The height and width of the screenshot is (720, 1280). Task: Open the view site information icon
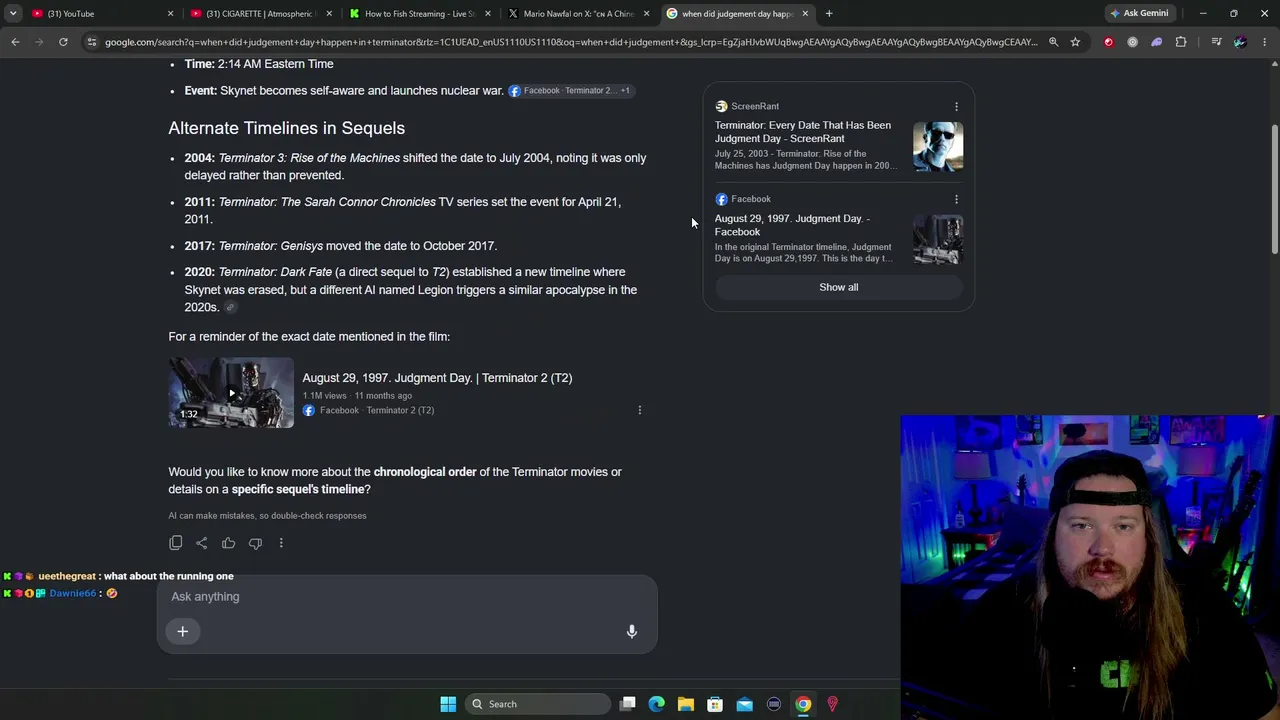click(92, 42)
